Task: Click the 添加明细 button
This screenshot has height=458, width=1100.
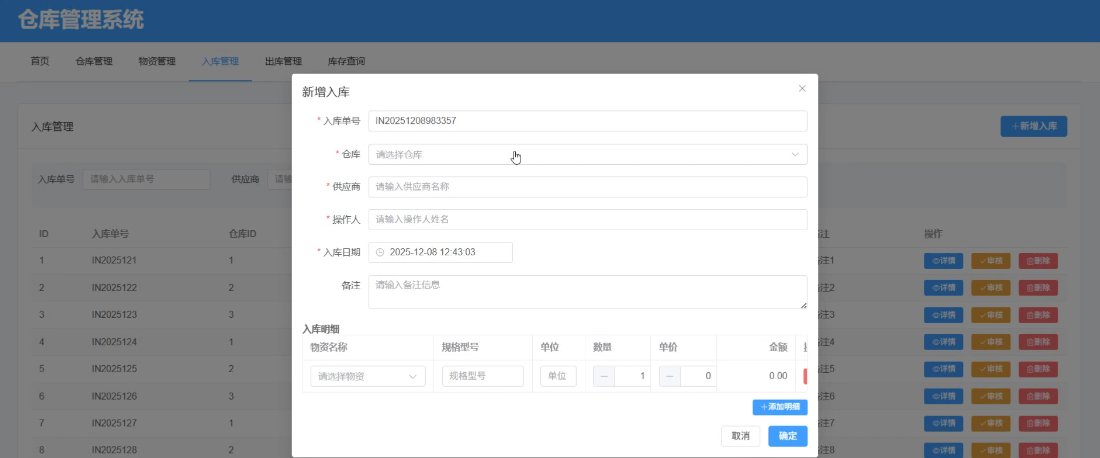Action: 780,407
